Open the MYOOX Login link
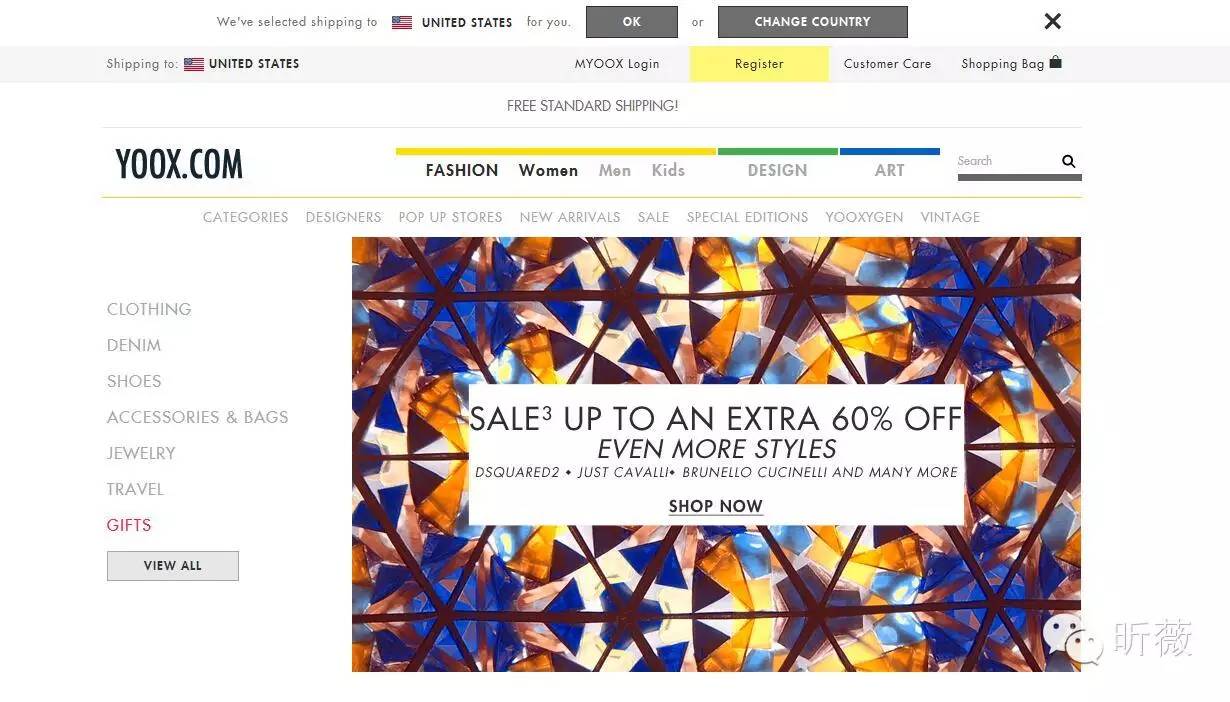The height and width of the screenshot is (702, 1230). click(616, 64)
